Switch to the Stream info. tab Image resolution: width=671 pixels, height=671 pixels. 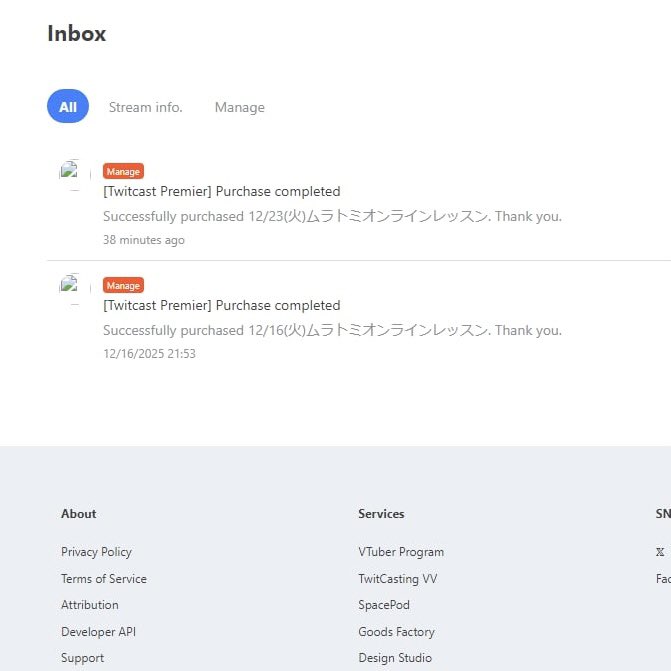(145, 107)
